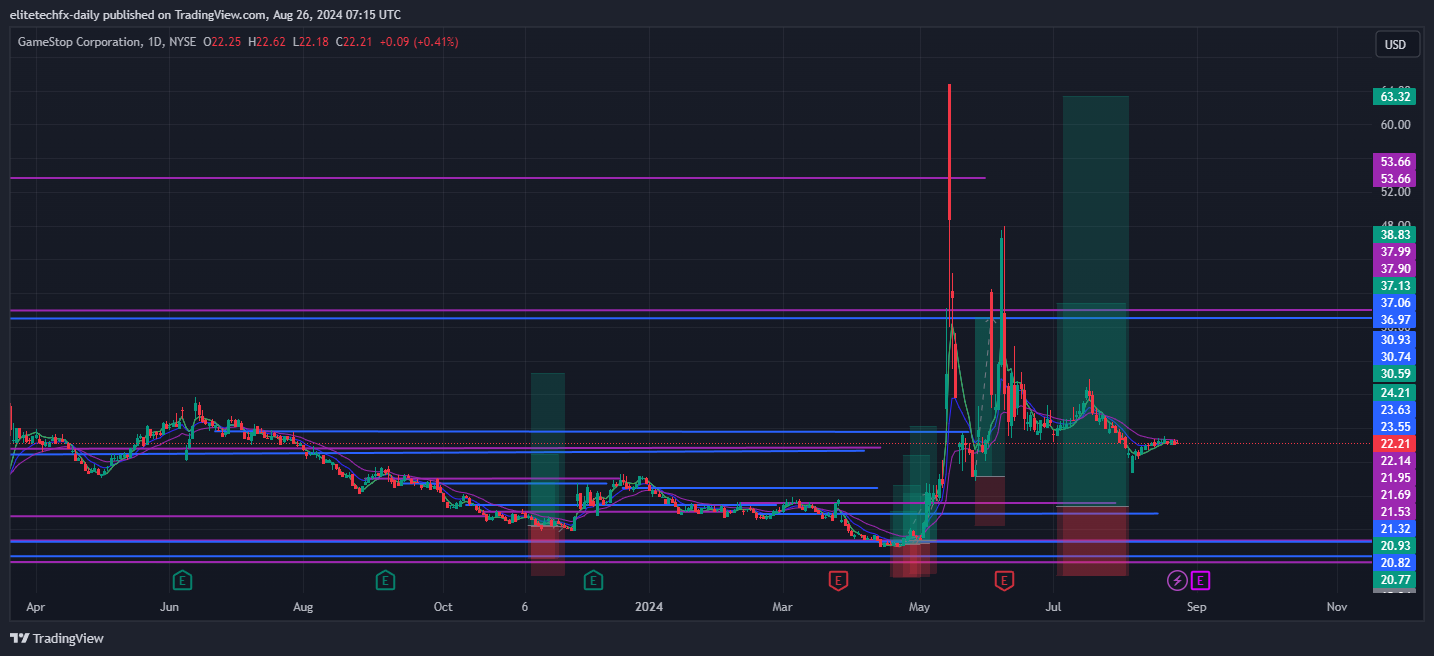Click the Sep label on time axis
The width and height of the screenshot is (1434, 656).
(x=1197, y=607)
